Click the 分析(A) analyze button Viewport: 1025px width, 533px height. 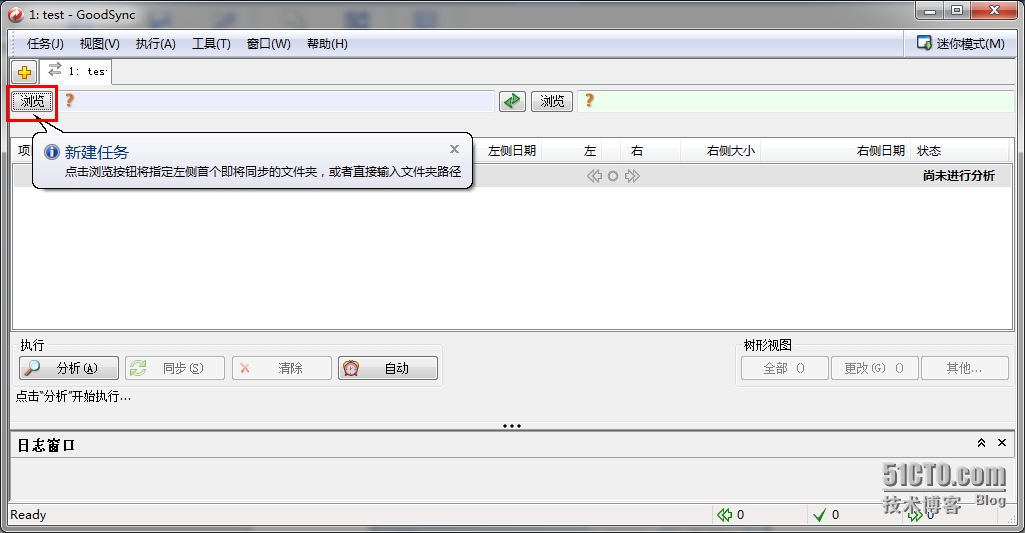[69, 368]
